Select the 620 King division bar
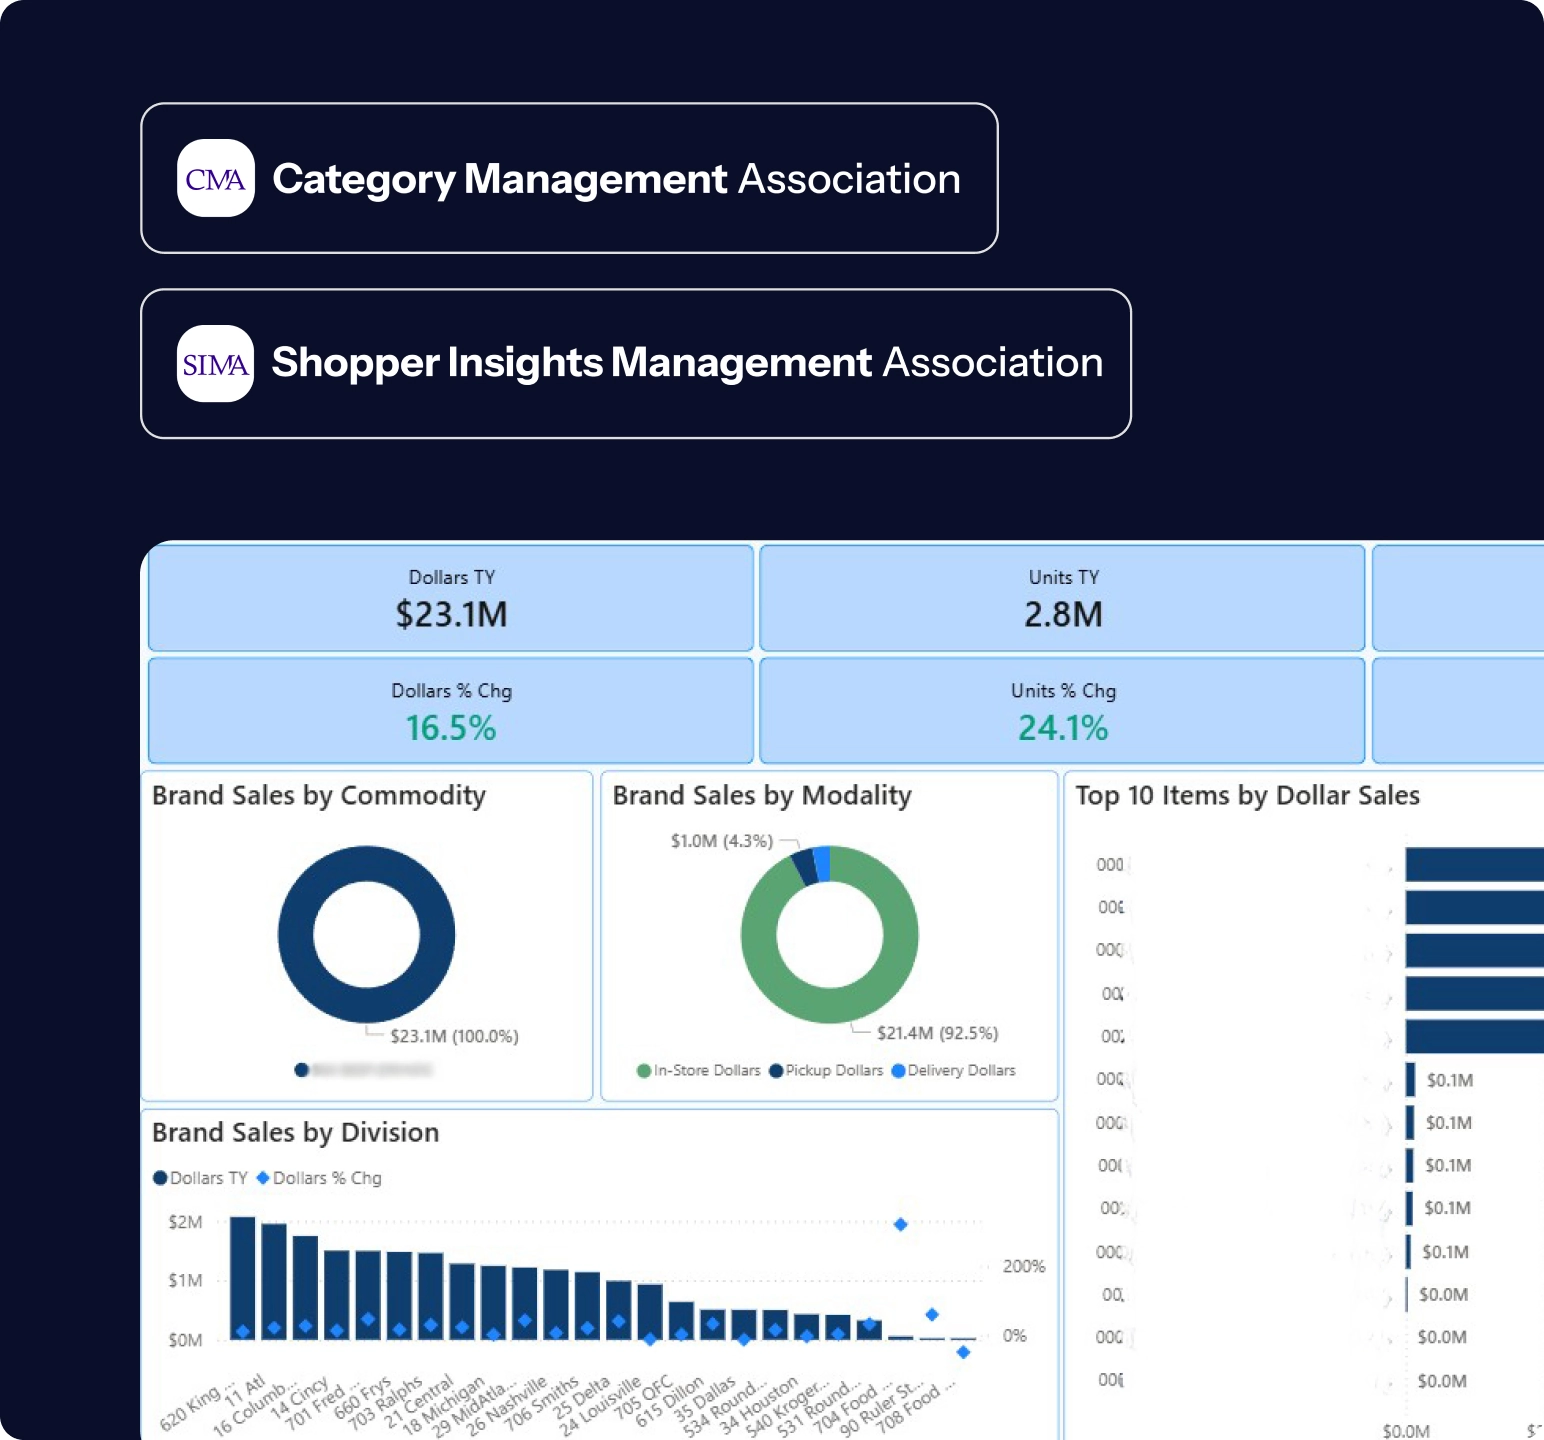1544x1440 pixels. 240,1275
